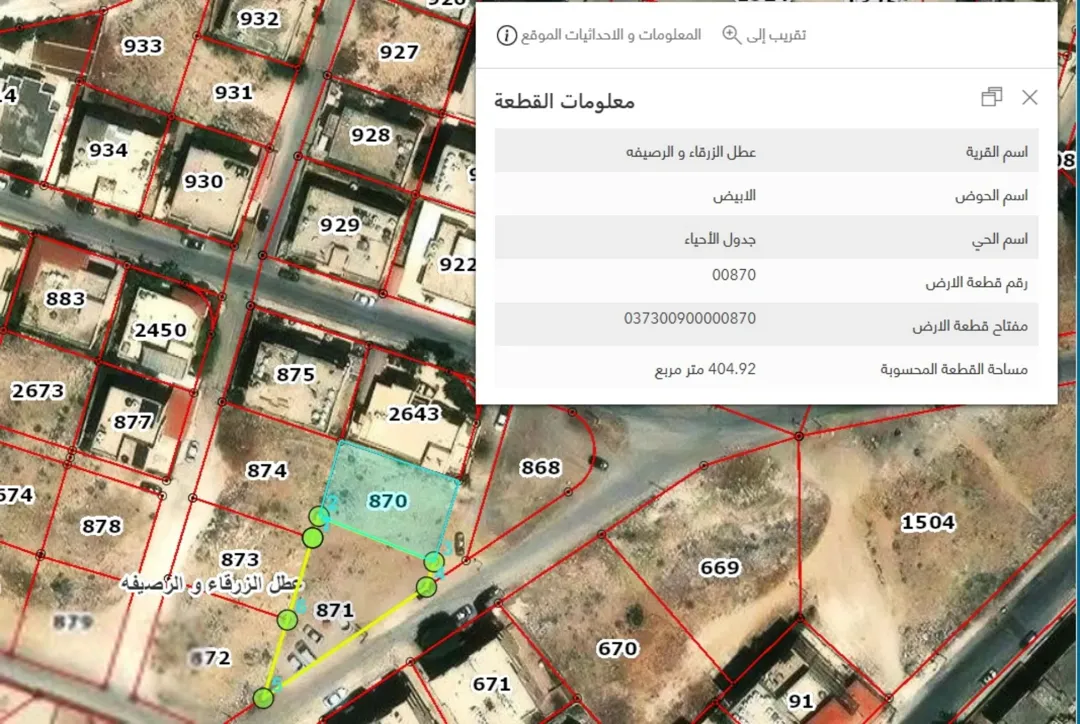Select parcel key value 037300900000870
The image size is (1080, 724).
click(689, 318)
